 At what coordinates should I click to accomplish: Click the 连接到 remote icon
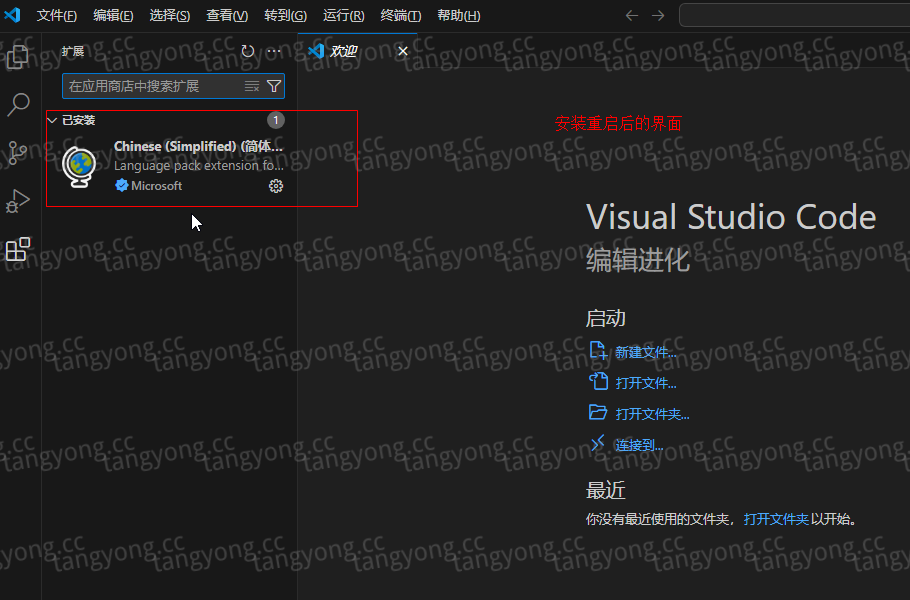598,443
